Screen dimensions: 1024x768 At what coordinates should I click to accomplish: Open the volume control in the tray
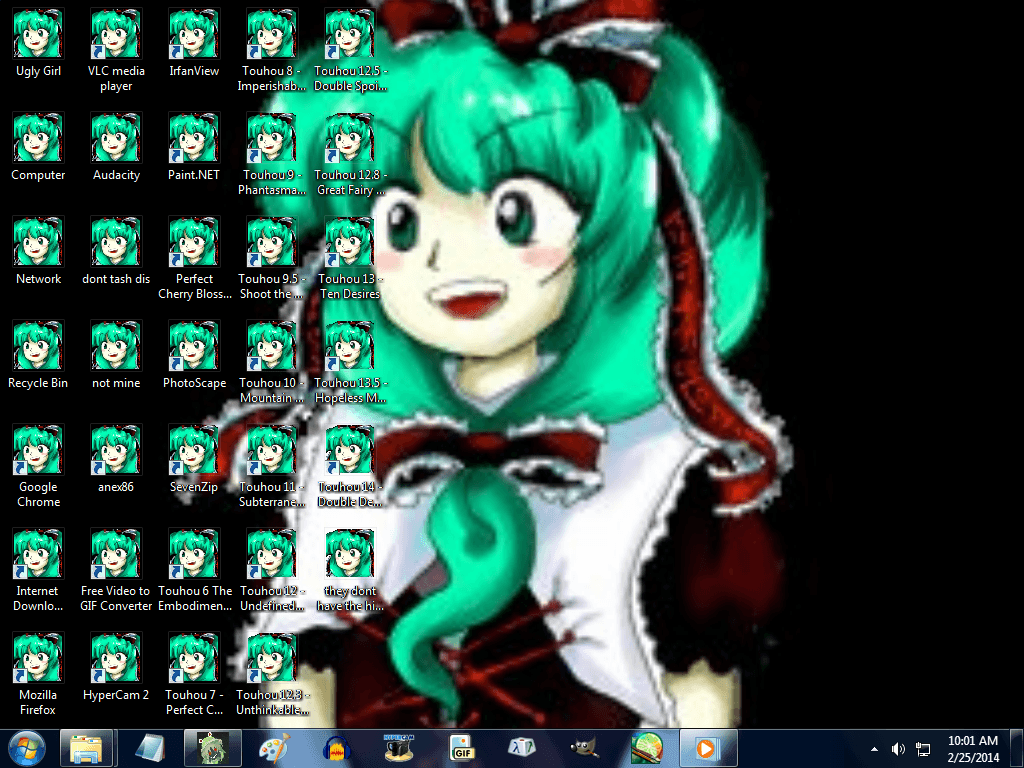click(897, 748)
